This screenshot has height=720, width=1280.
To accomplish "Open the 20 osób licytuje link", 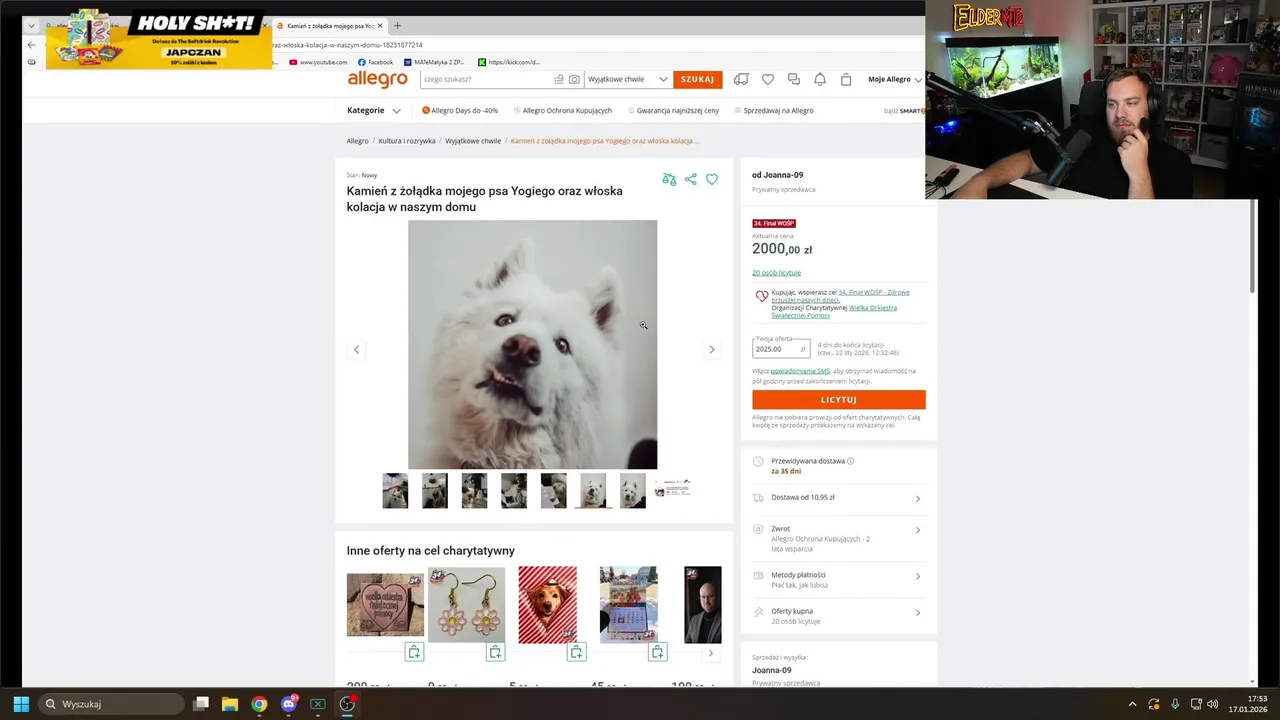I will click(776, 273).
